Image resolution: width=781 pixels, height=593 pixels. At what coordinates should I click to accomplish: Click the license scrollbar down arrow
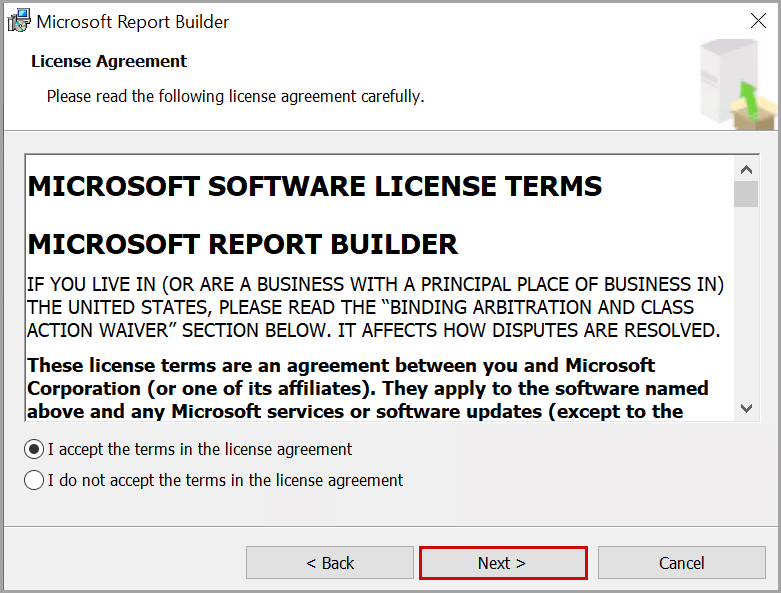(x=745, y=407)
